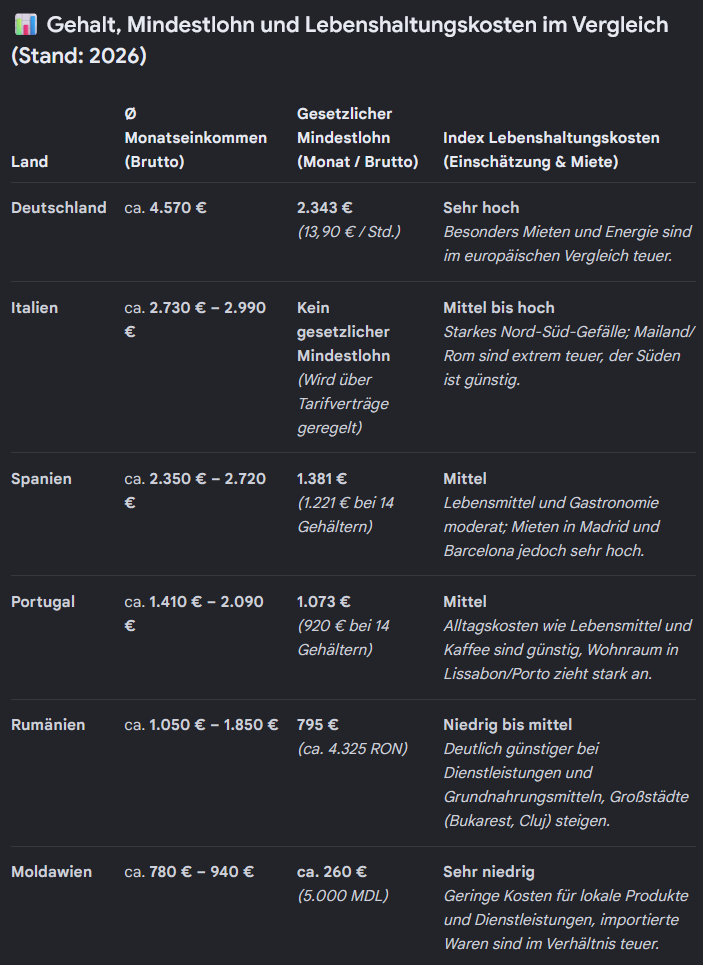703x965 pixels.
Task: Click the Moldawien row label
Action: pos(52,871)
